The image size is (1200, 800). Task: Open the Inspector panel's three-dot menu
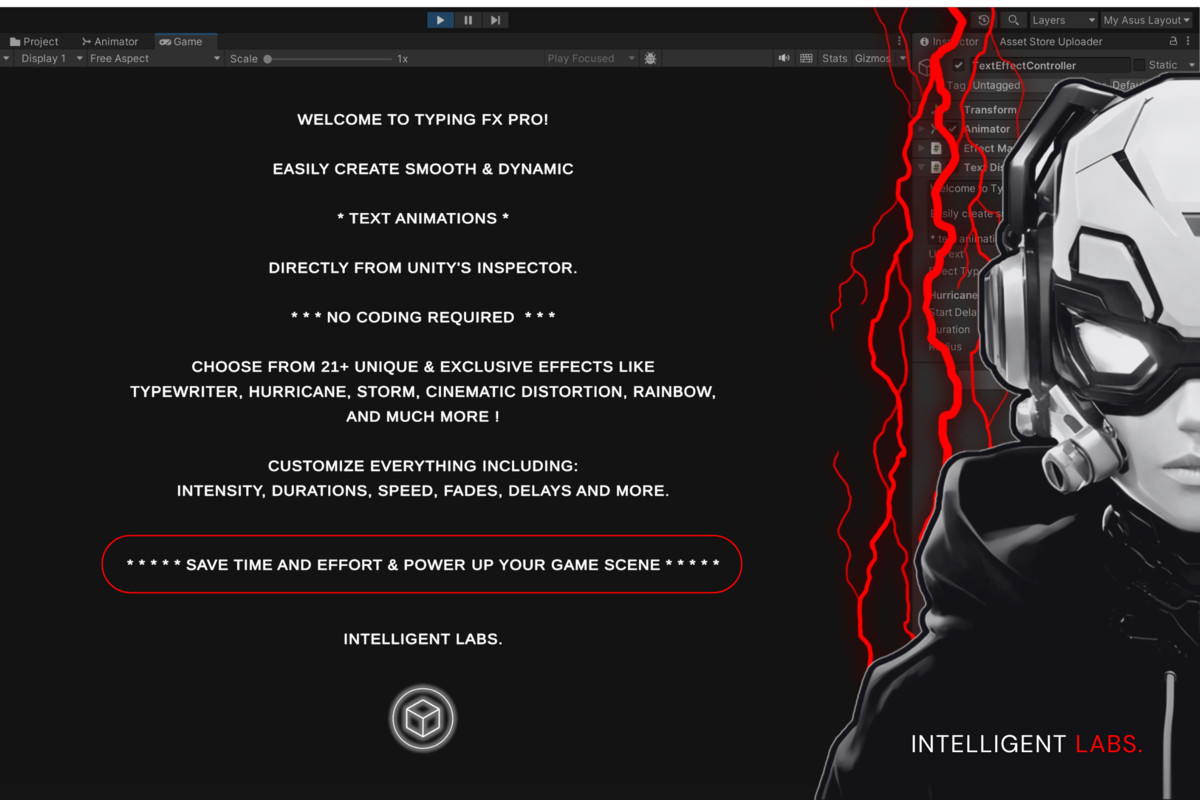pyautogui.click(x=1190, y=42)
